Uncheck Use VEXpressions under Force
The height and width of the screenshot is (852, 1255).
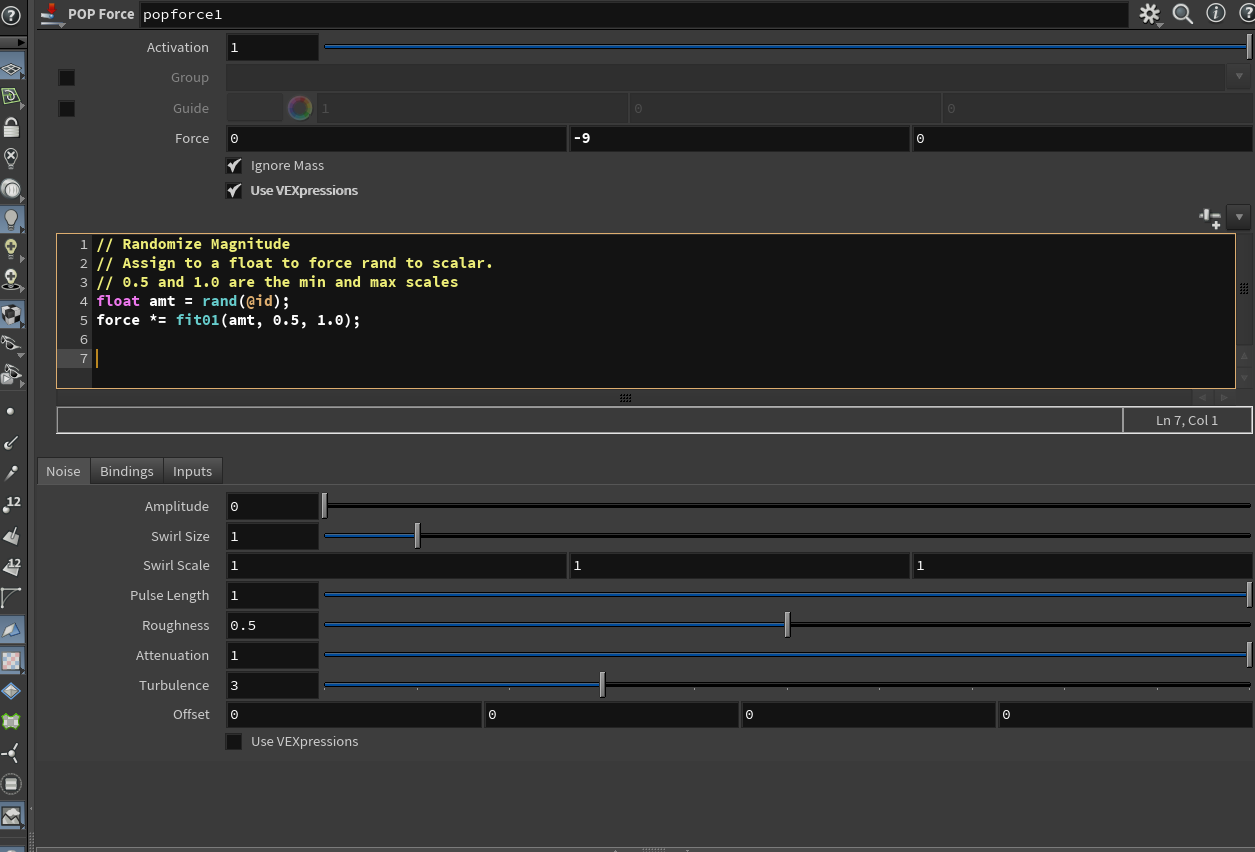pos(234,190)
